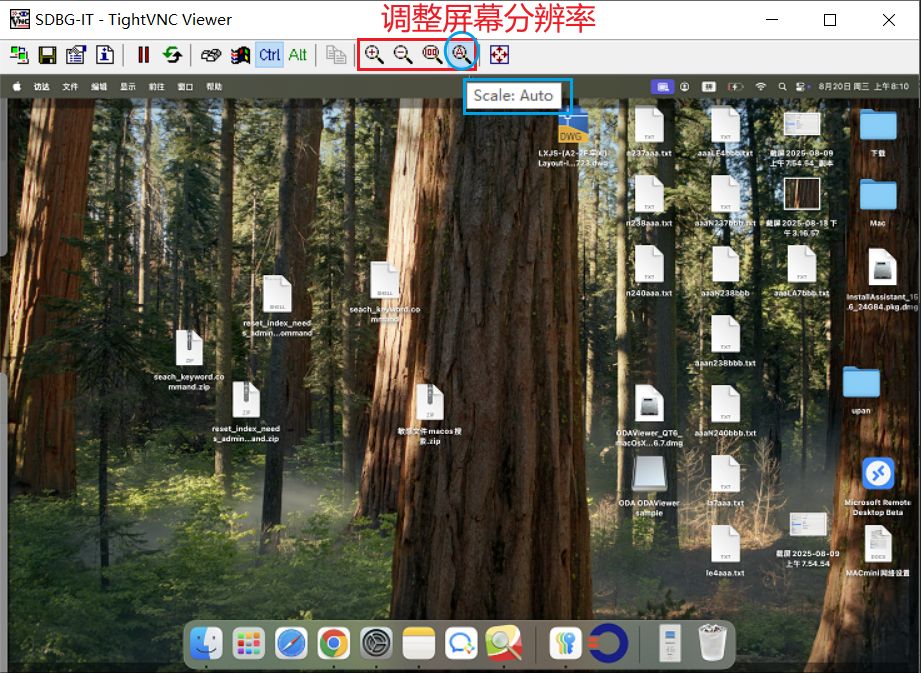This screenshot has height=673, width=921.
Task: Open the 文件 menu
Action: pyautogui.click(x=70, y=87)
